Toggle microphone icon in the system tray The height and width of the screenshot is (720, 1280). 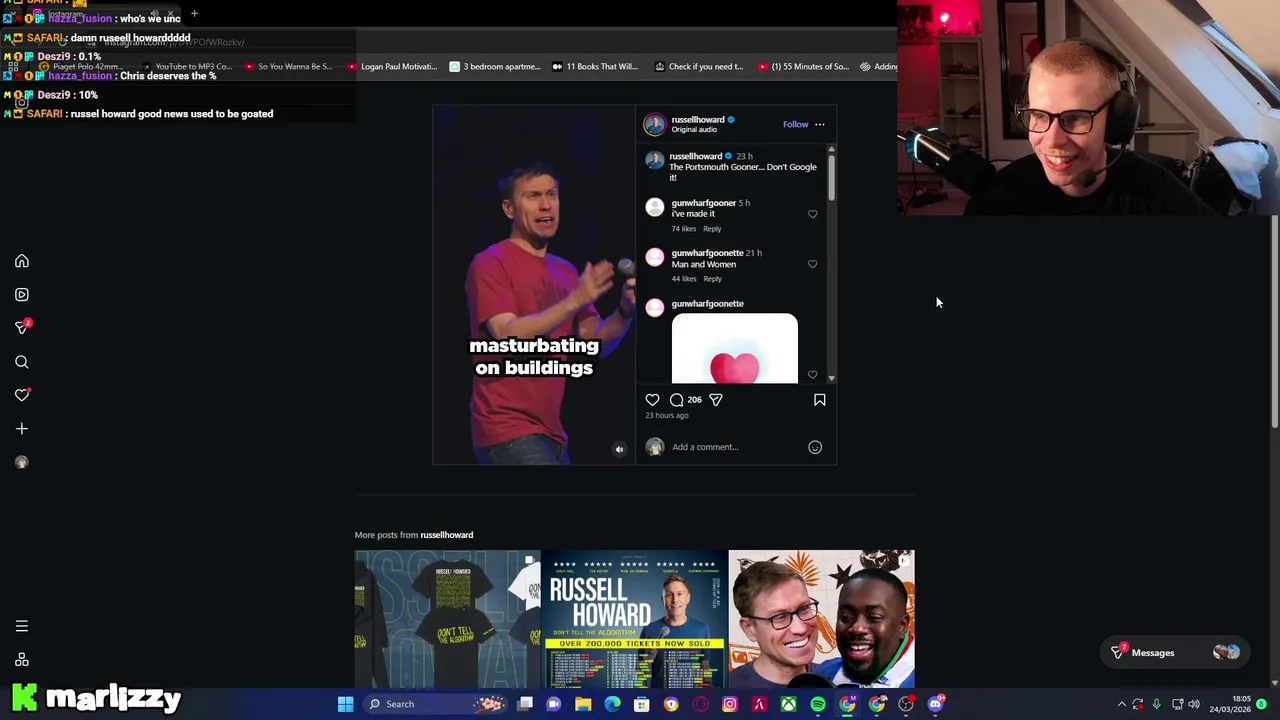coord(1157,704)
